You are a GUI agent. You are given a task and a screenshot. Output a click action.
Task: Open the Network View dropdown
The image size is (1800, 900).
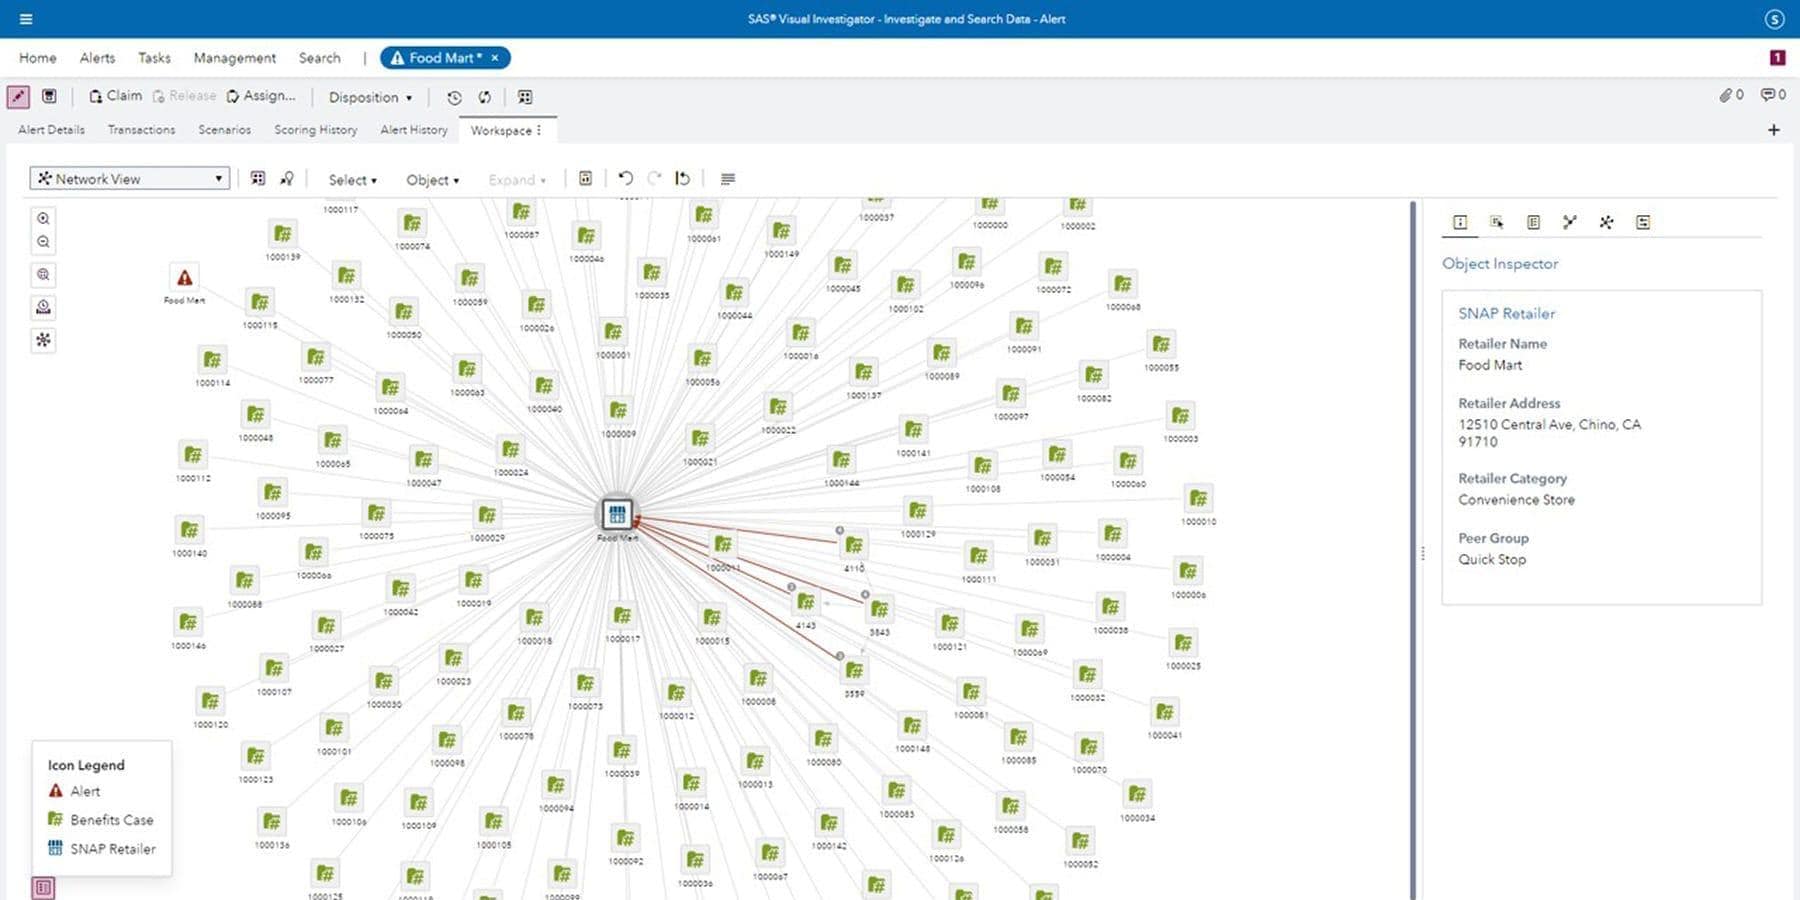130,178
